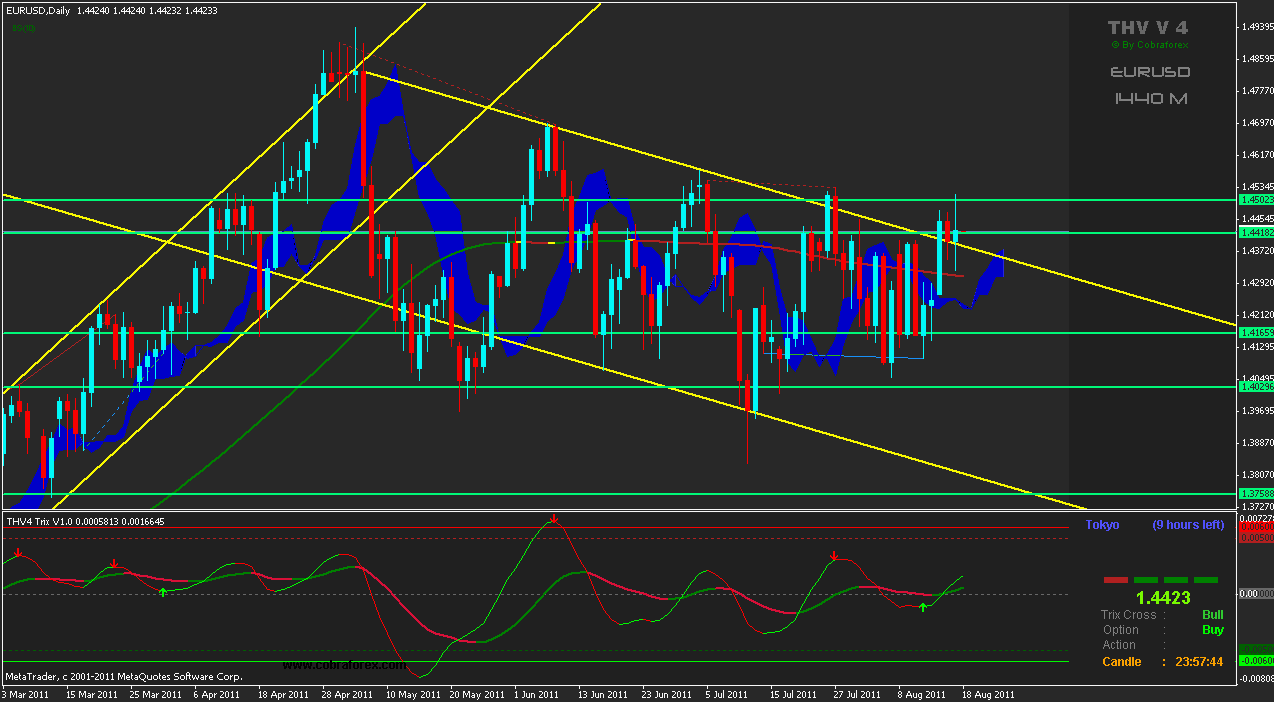This screenshot has width=1274, height=702.
Task: Click the '18 Aug 2011' date label
Action: [x=988, y=694]
